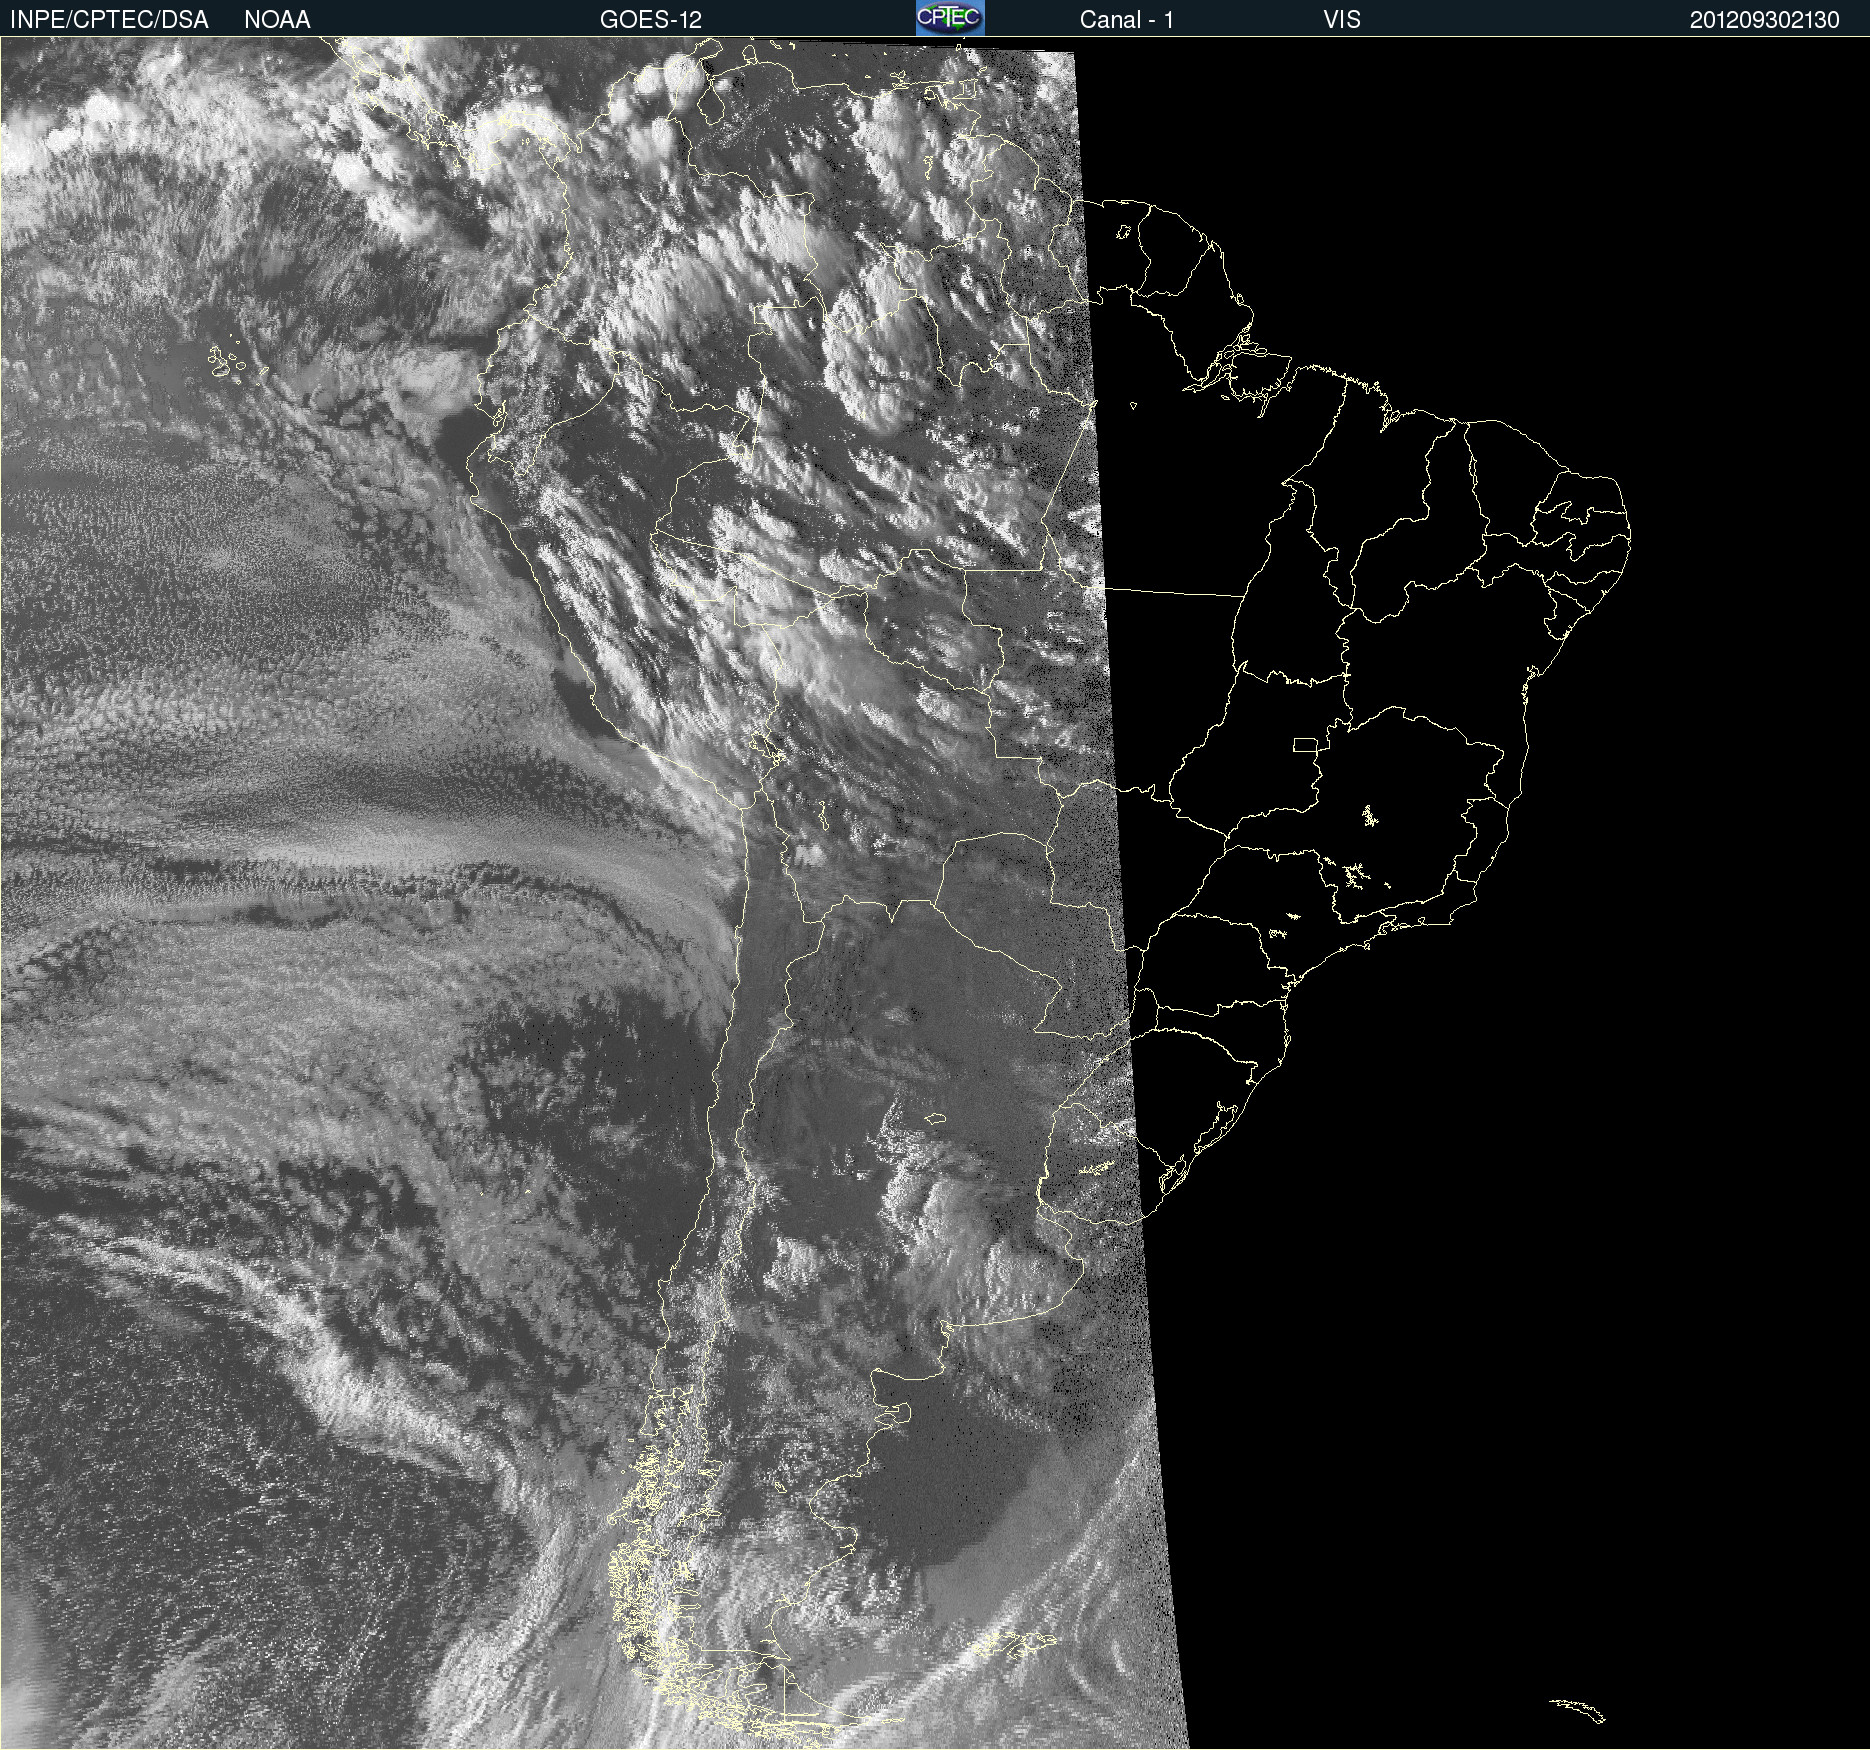Click the VIS label in the header

[1342, 20]
